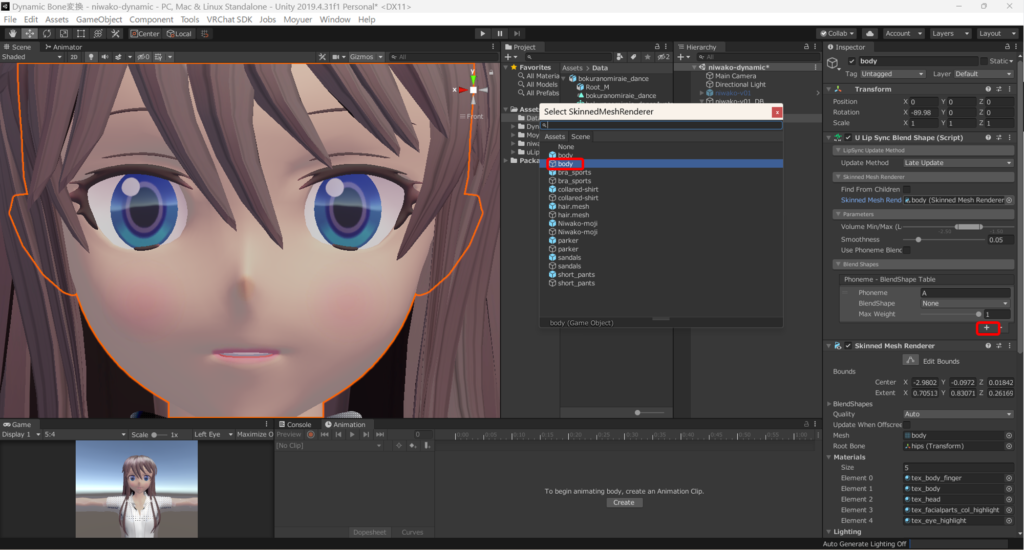Open the Update Method dropdown

(x=959, y=163)
